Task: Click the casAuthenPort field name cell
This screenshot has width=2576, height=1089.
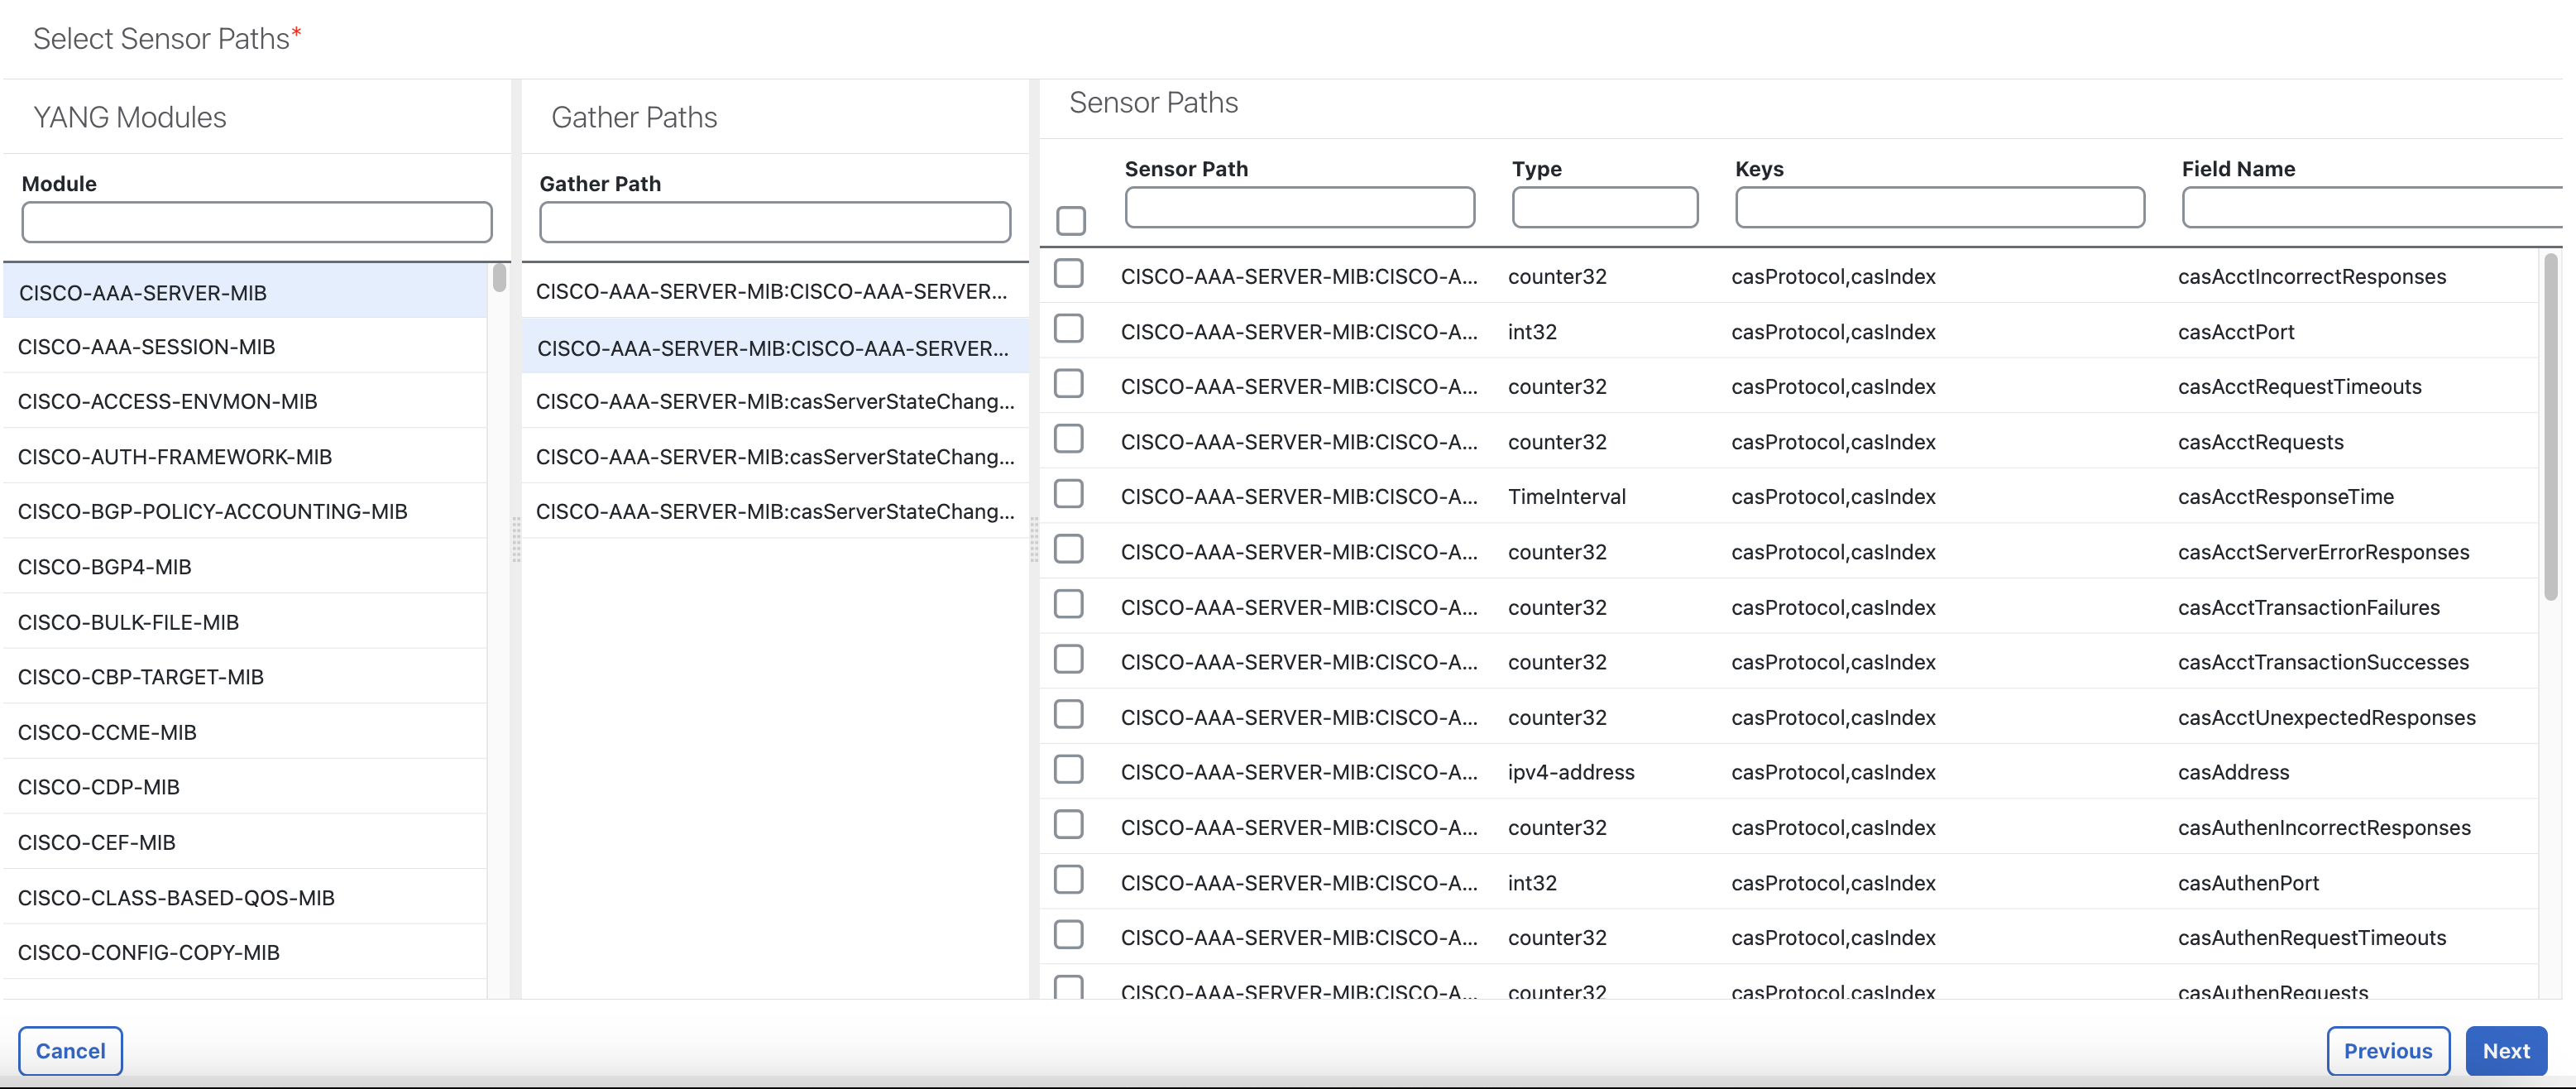Action: pos(2248,883)
